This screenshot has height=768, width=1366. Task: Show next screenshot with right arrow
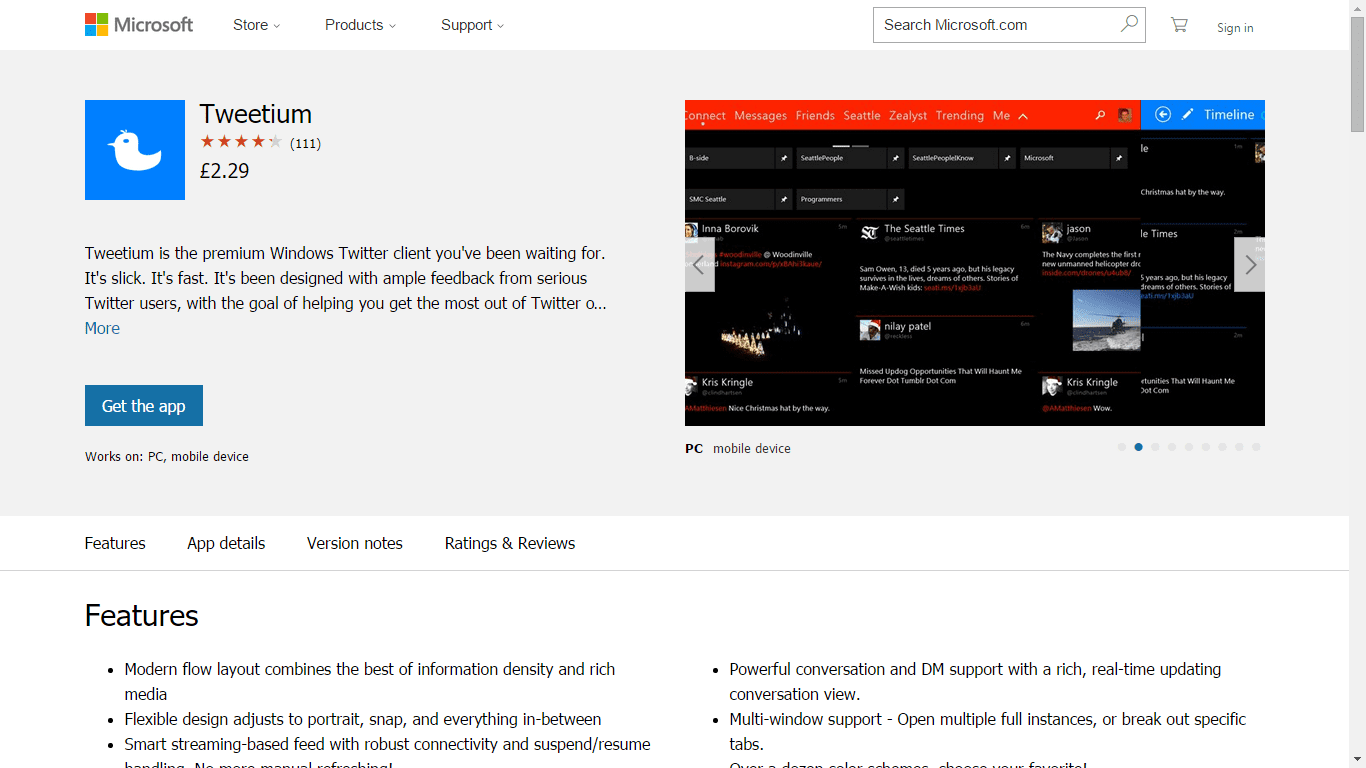[1250, 264]
